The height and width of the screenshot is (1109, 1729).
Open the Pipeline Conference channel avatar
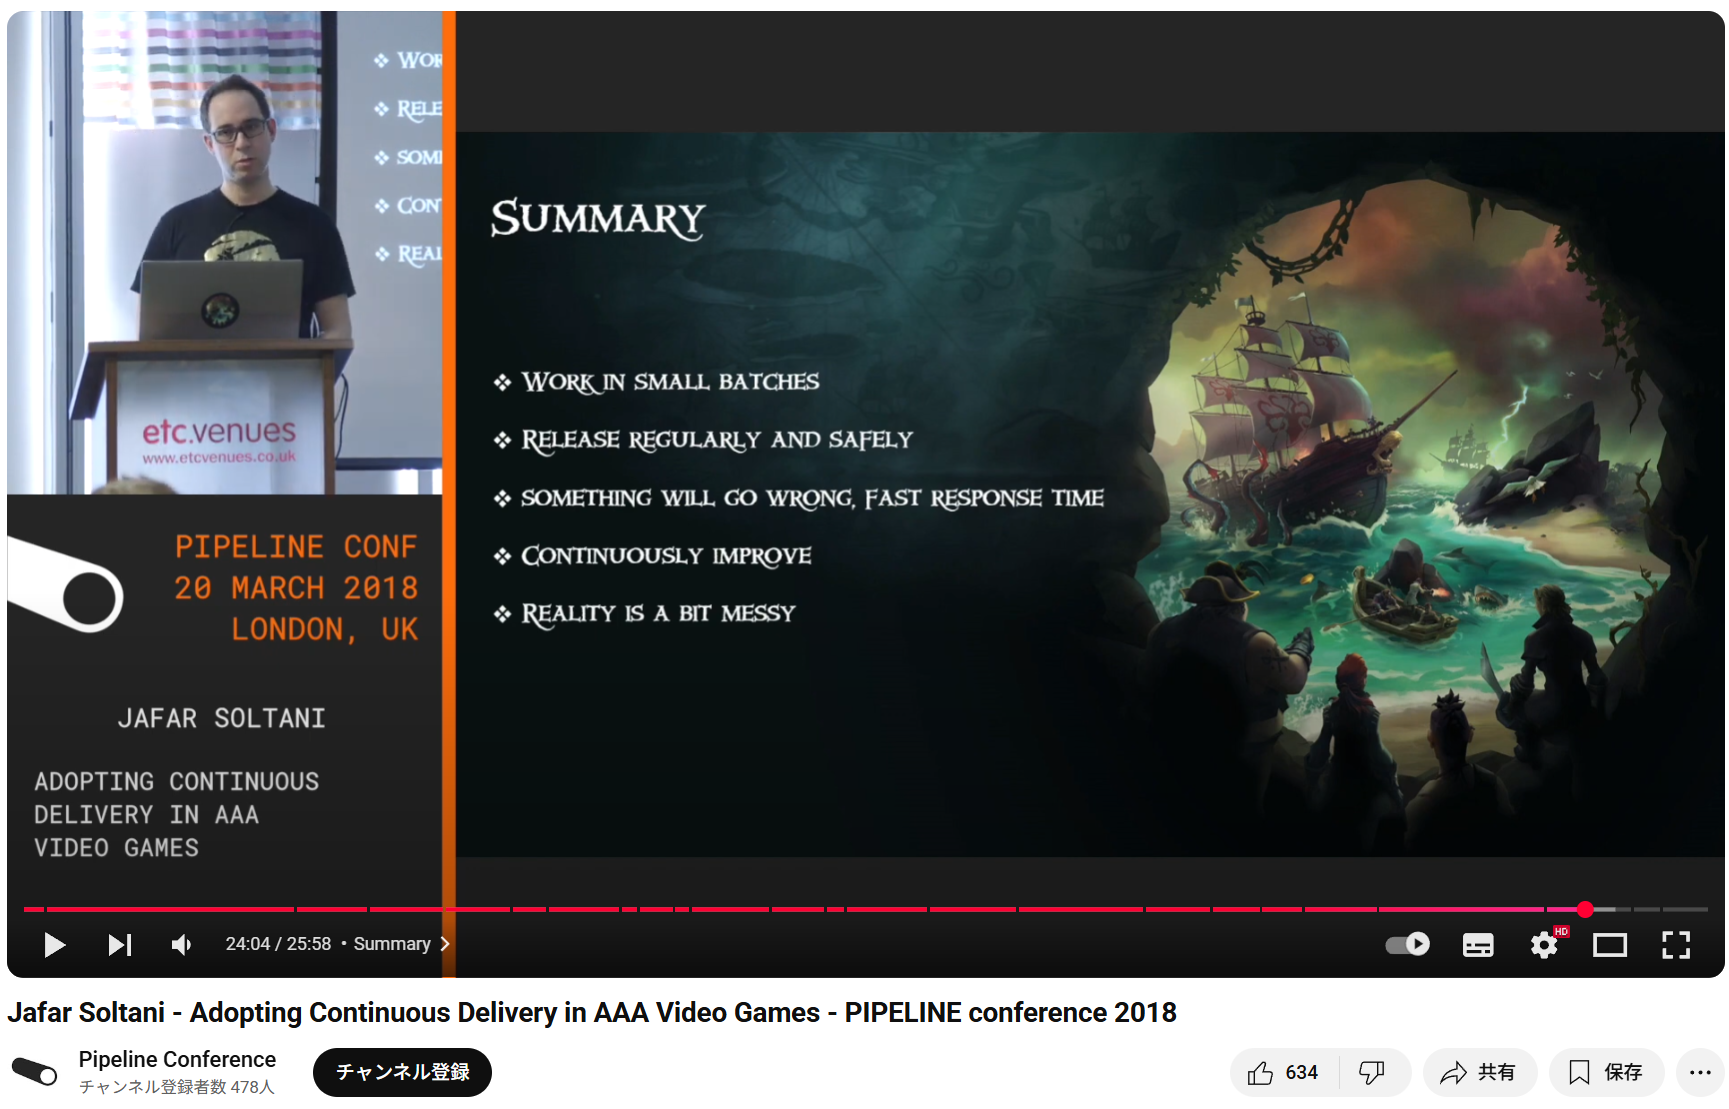(x=35, y=1072)
